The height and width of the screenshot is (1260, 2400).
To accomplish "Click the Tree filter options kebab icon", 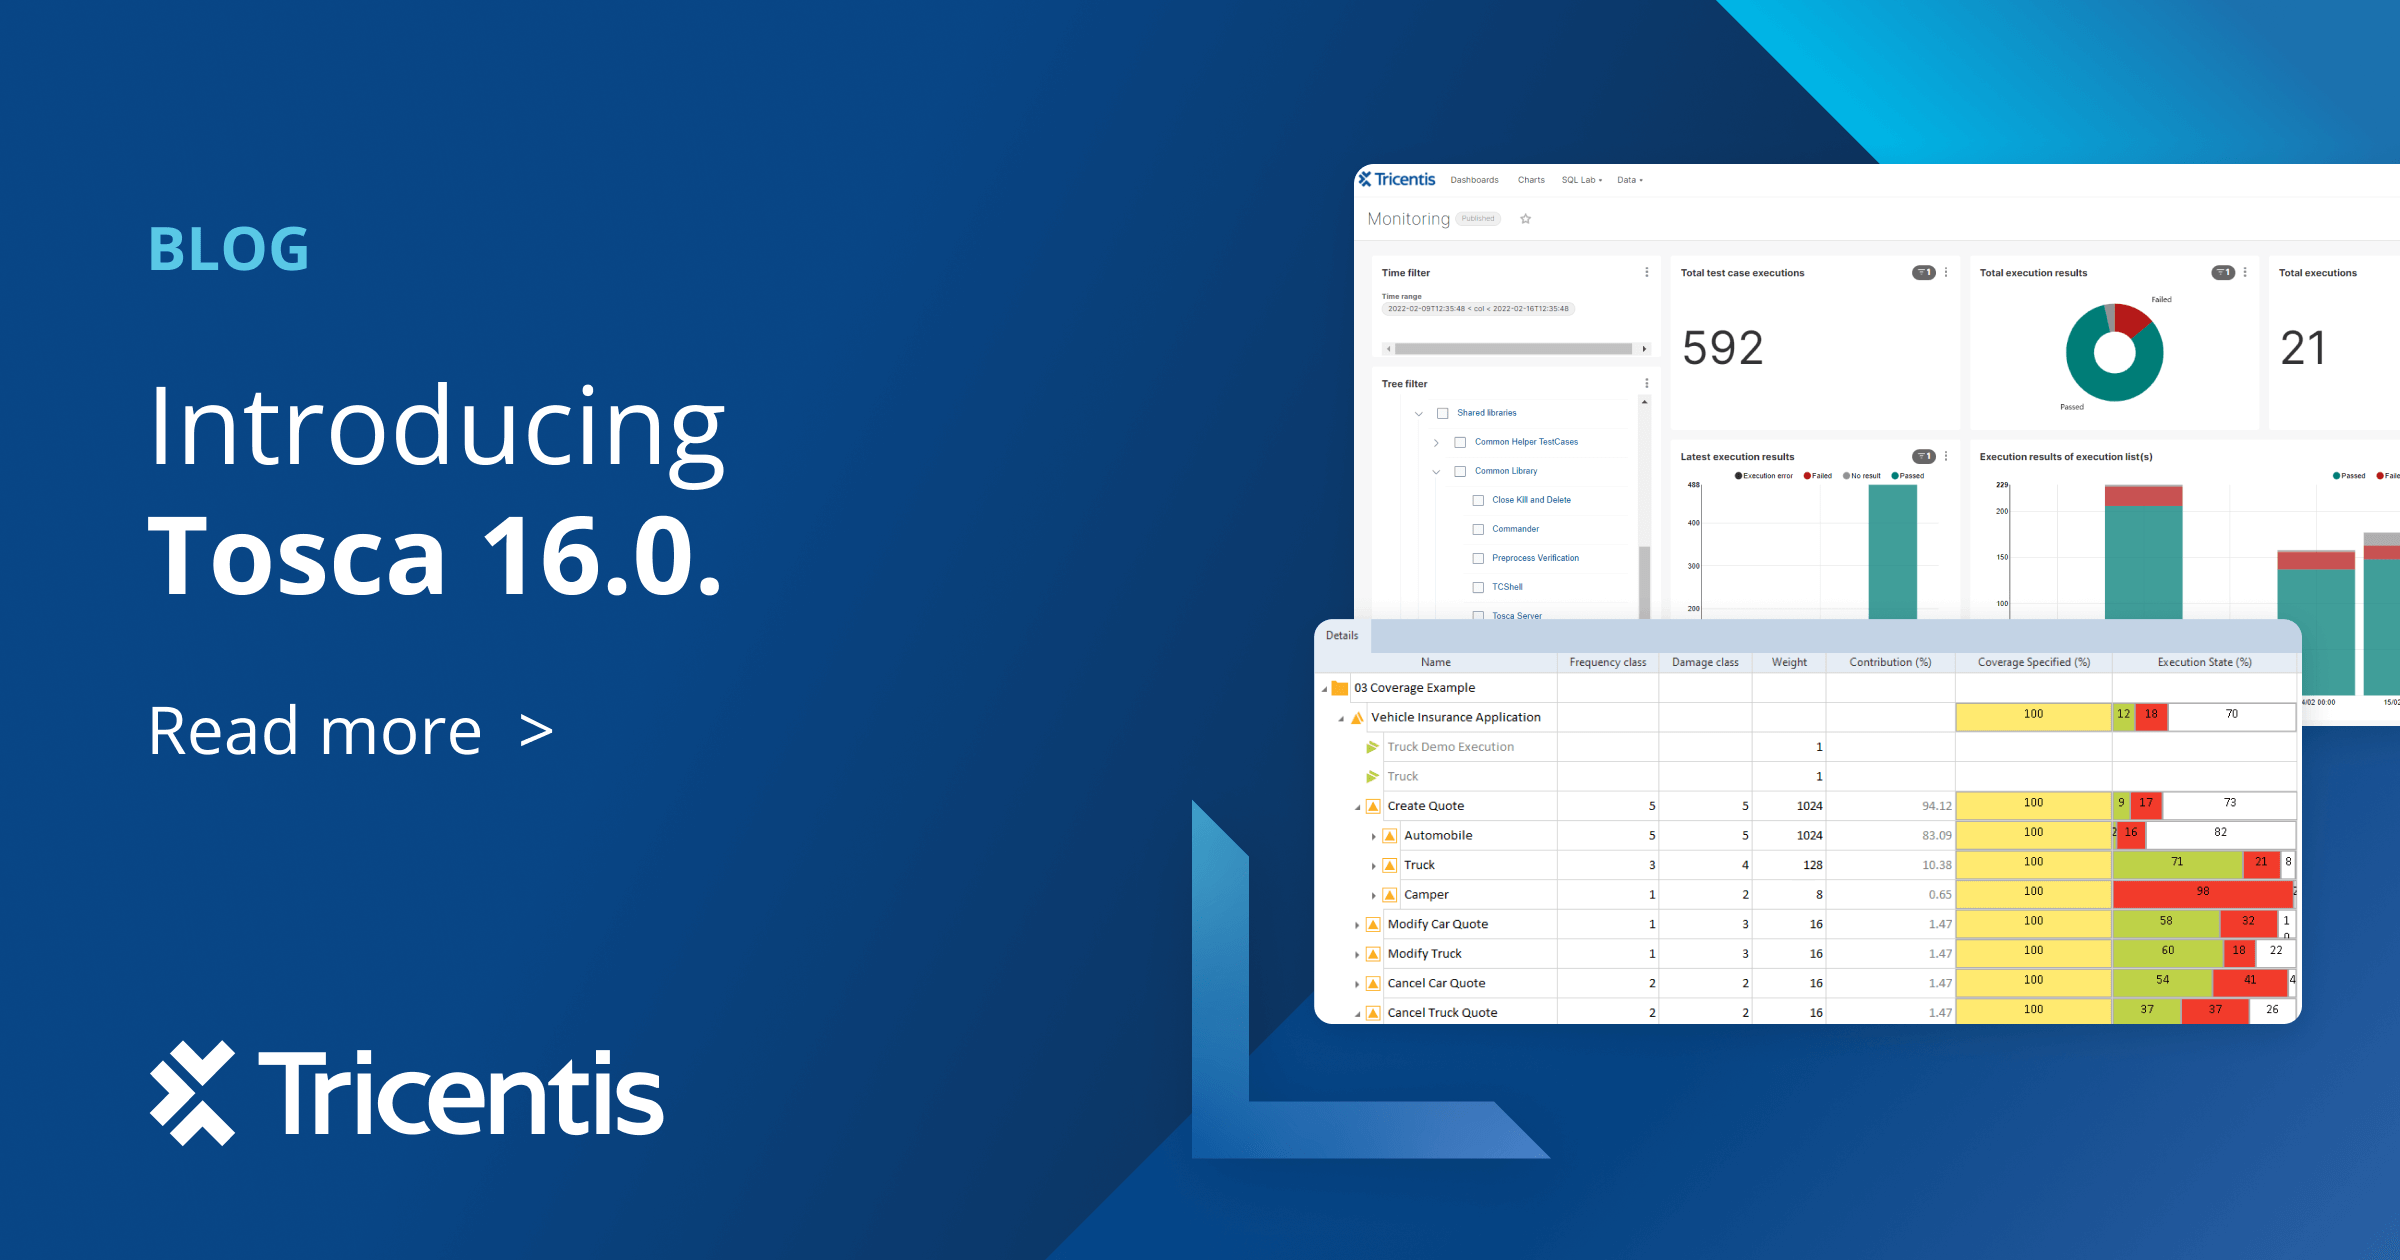I will coord(1644,386).
